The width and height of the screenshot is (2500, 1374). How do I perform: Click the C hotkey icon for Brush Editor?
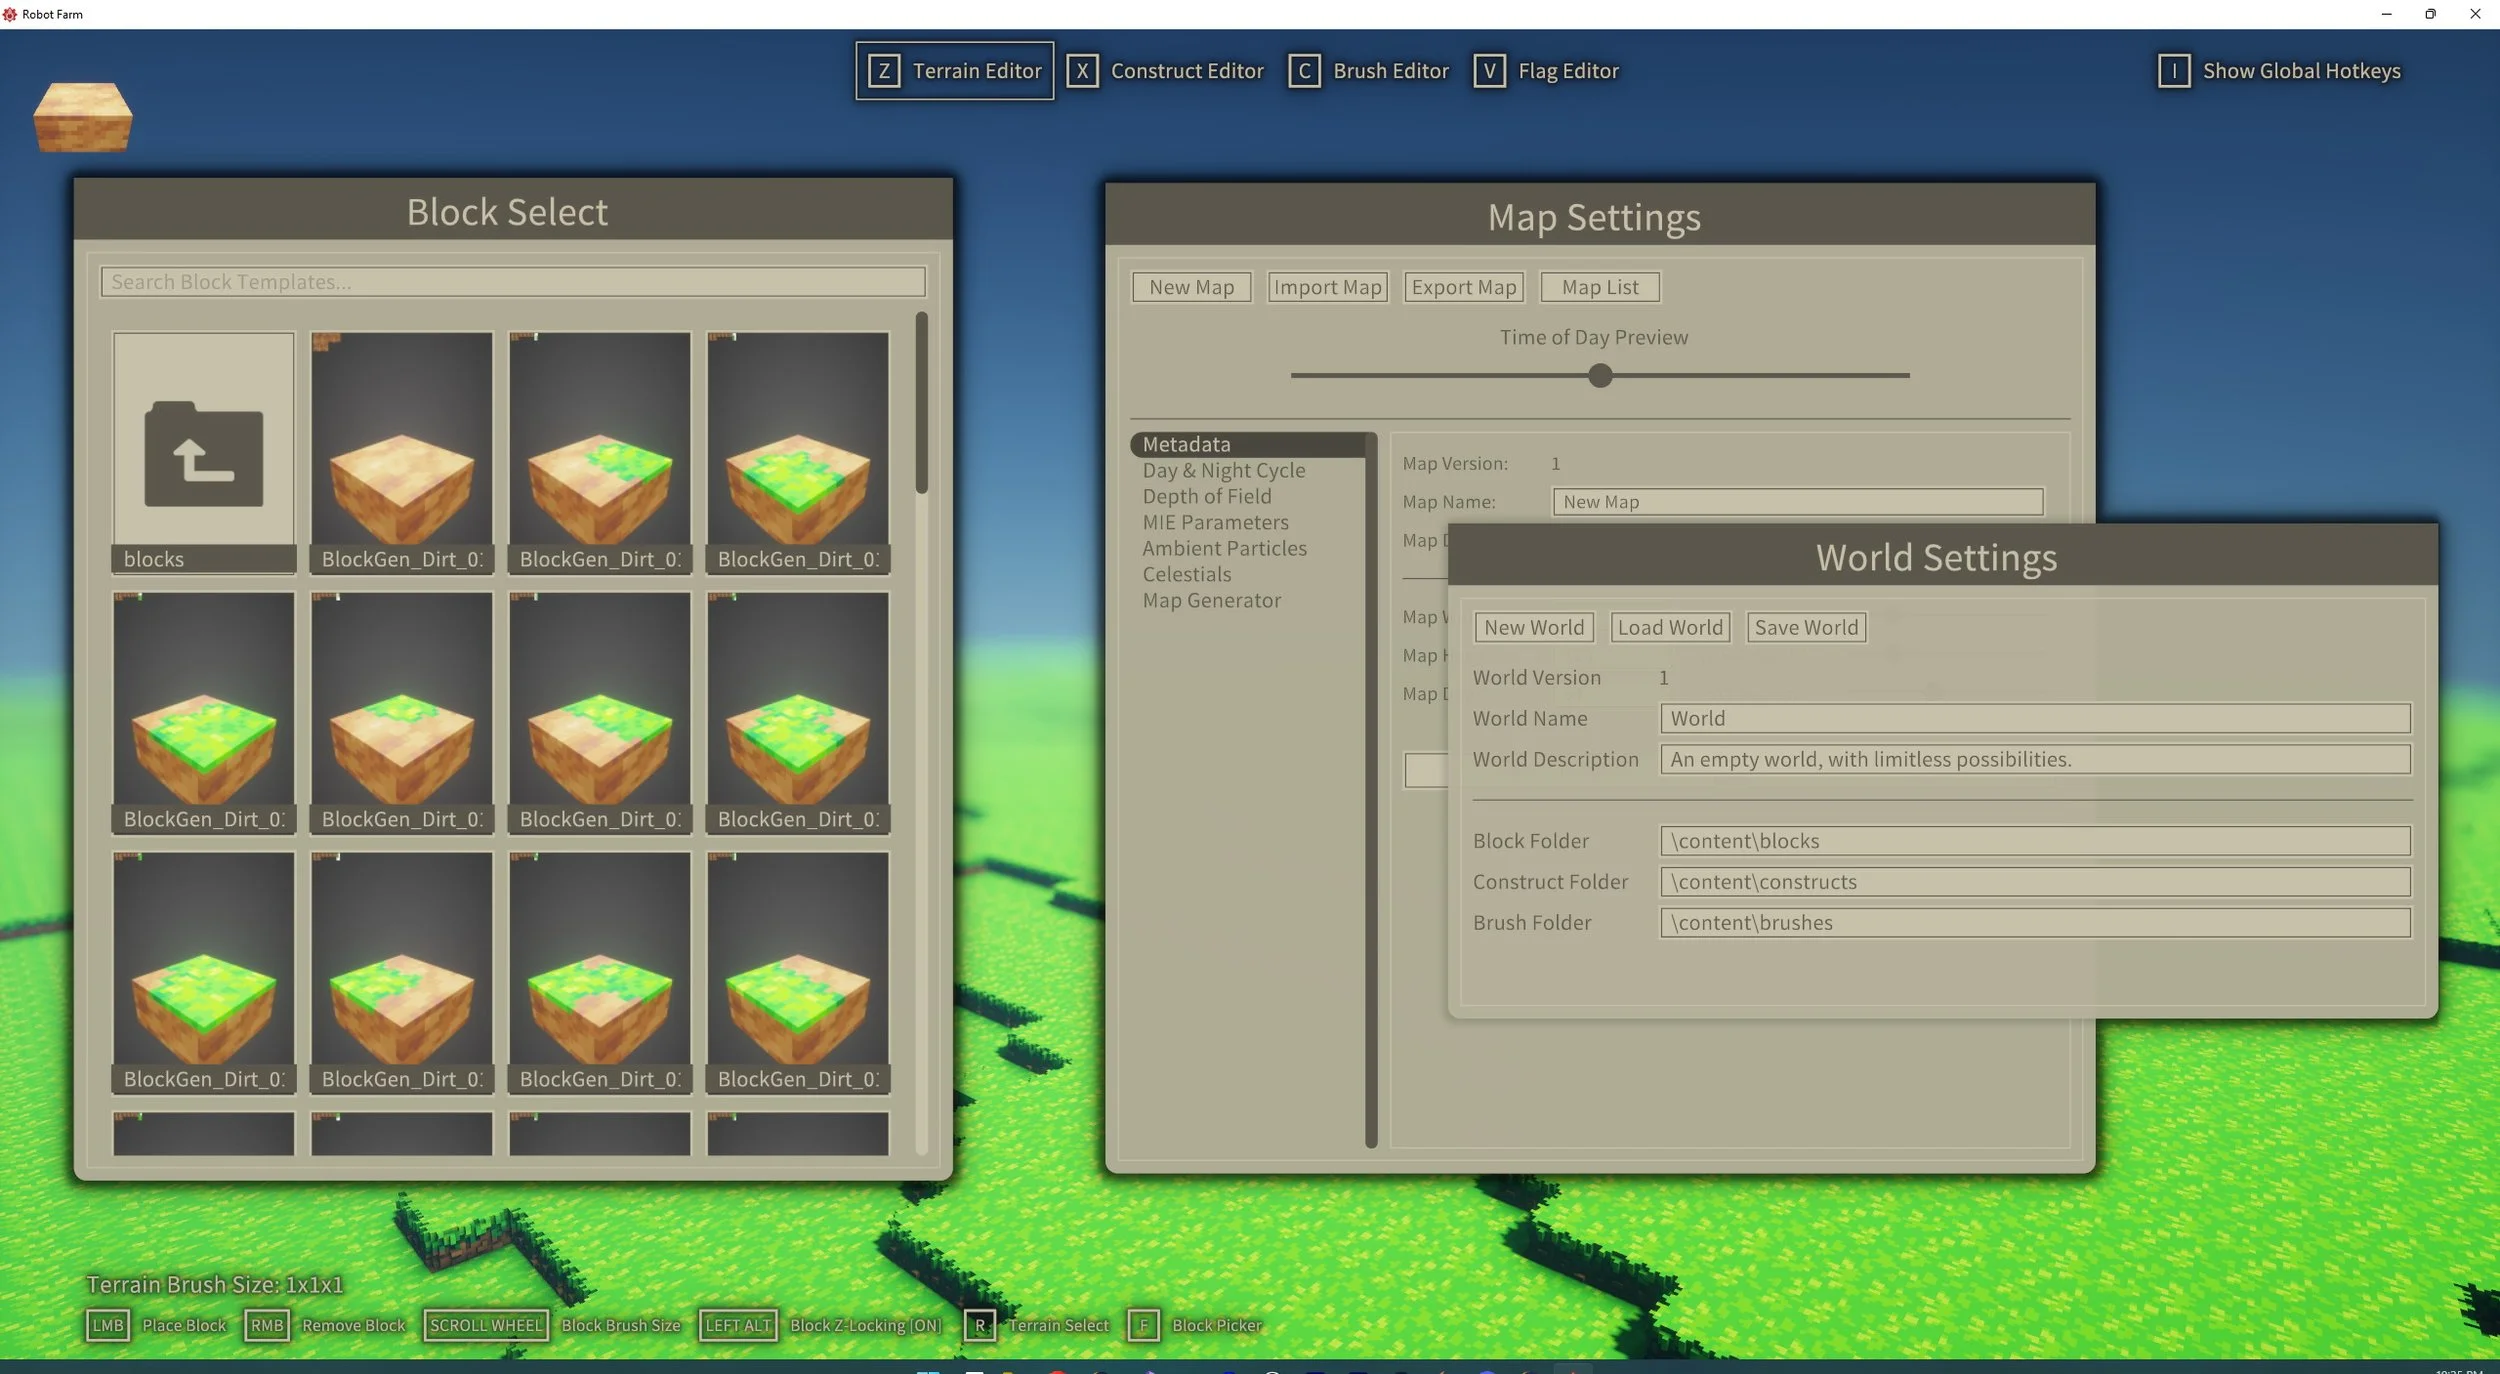click(x=1303, y=71)
